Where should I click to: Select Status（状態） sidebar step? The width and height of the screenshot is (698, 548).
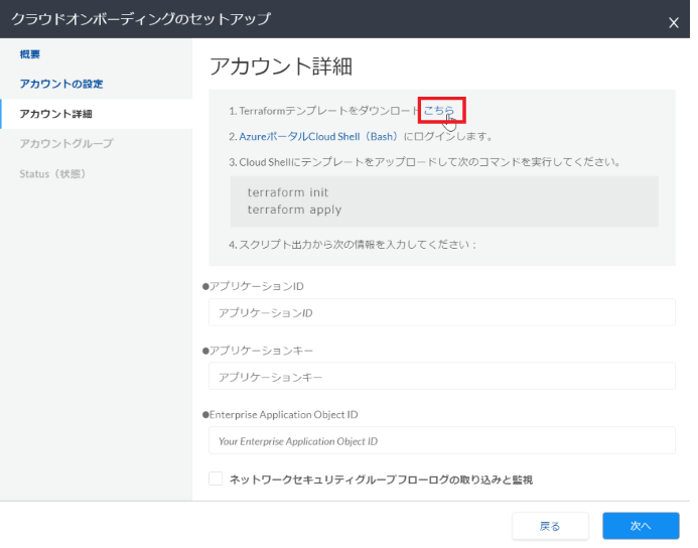(x=53, y=174)
